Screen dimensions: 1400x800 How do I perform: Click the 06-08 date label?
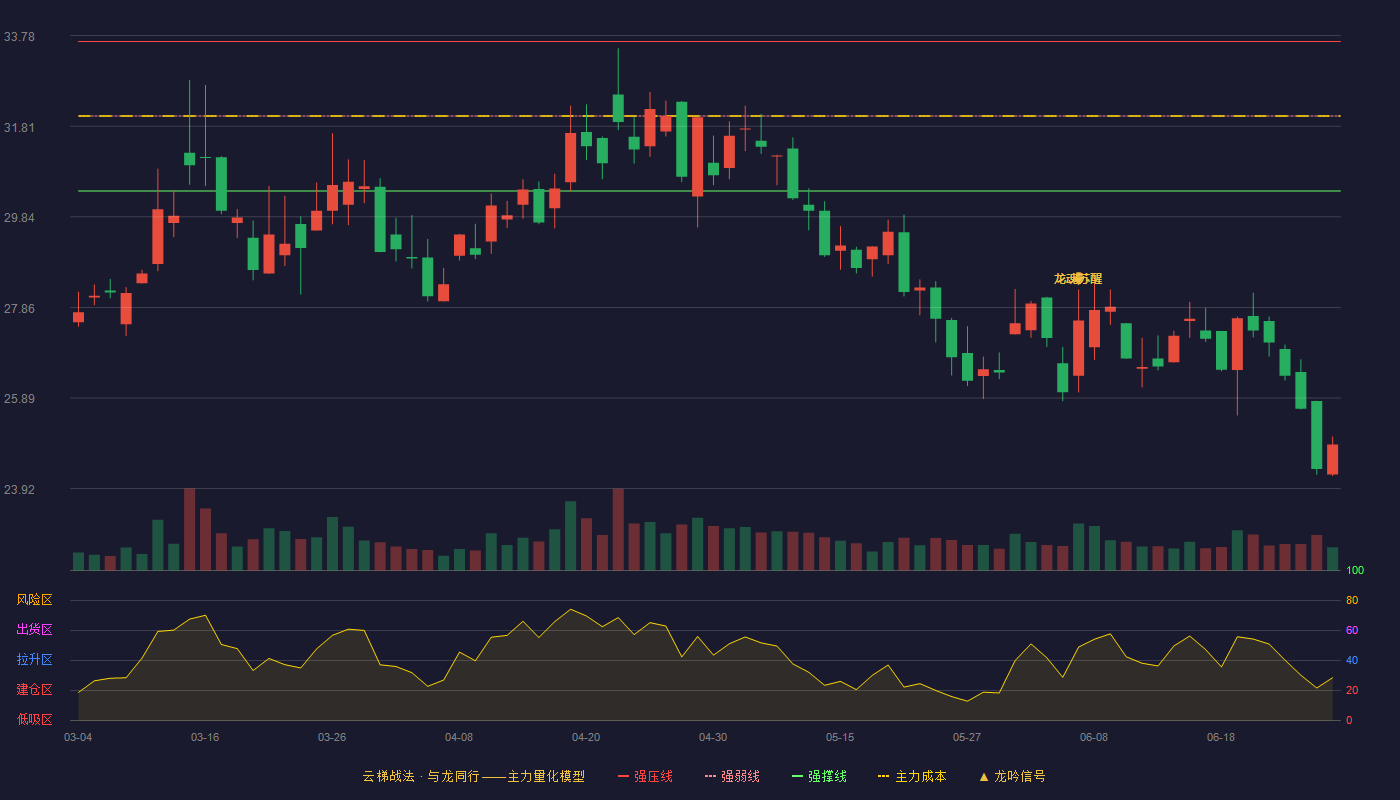tap(1094, 737)
